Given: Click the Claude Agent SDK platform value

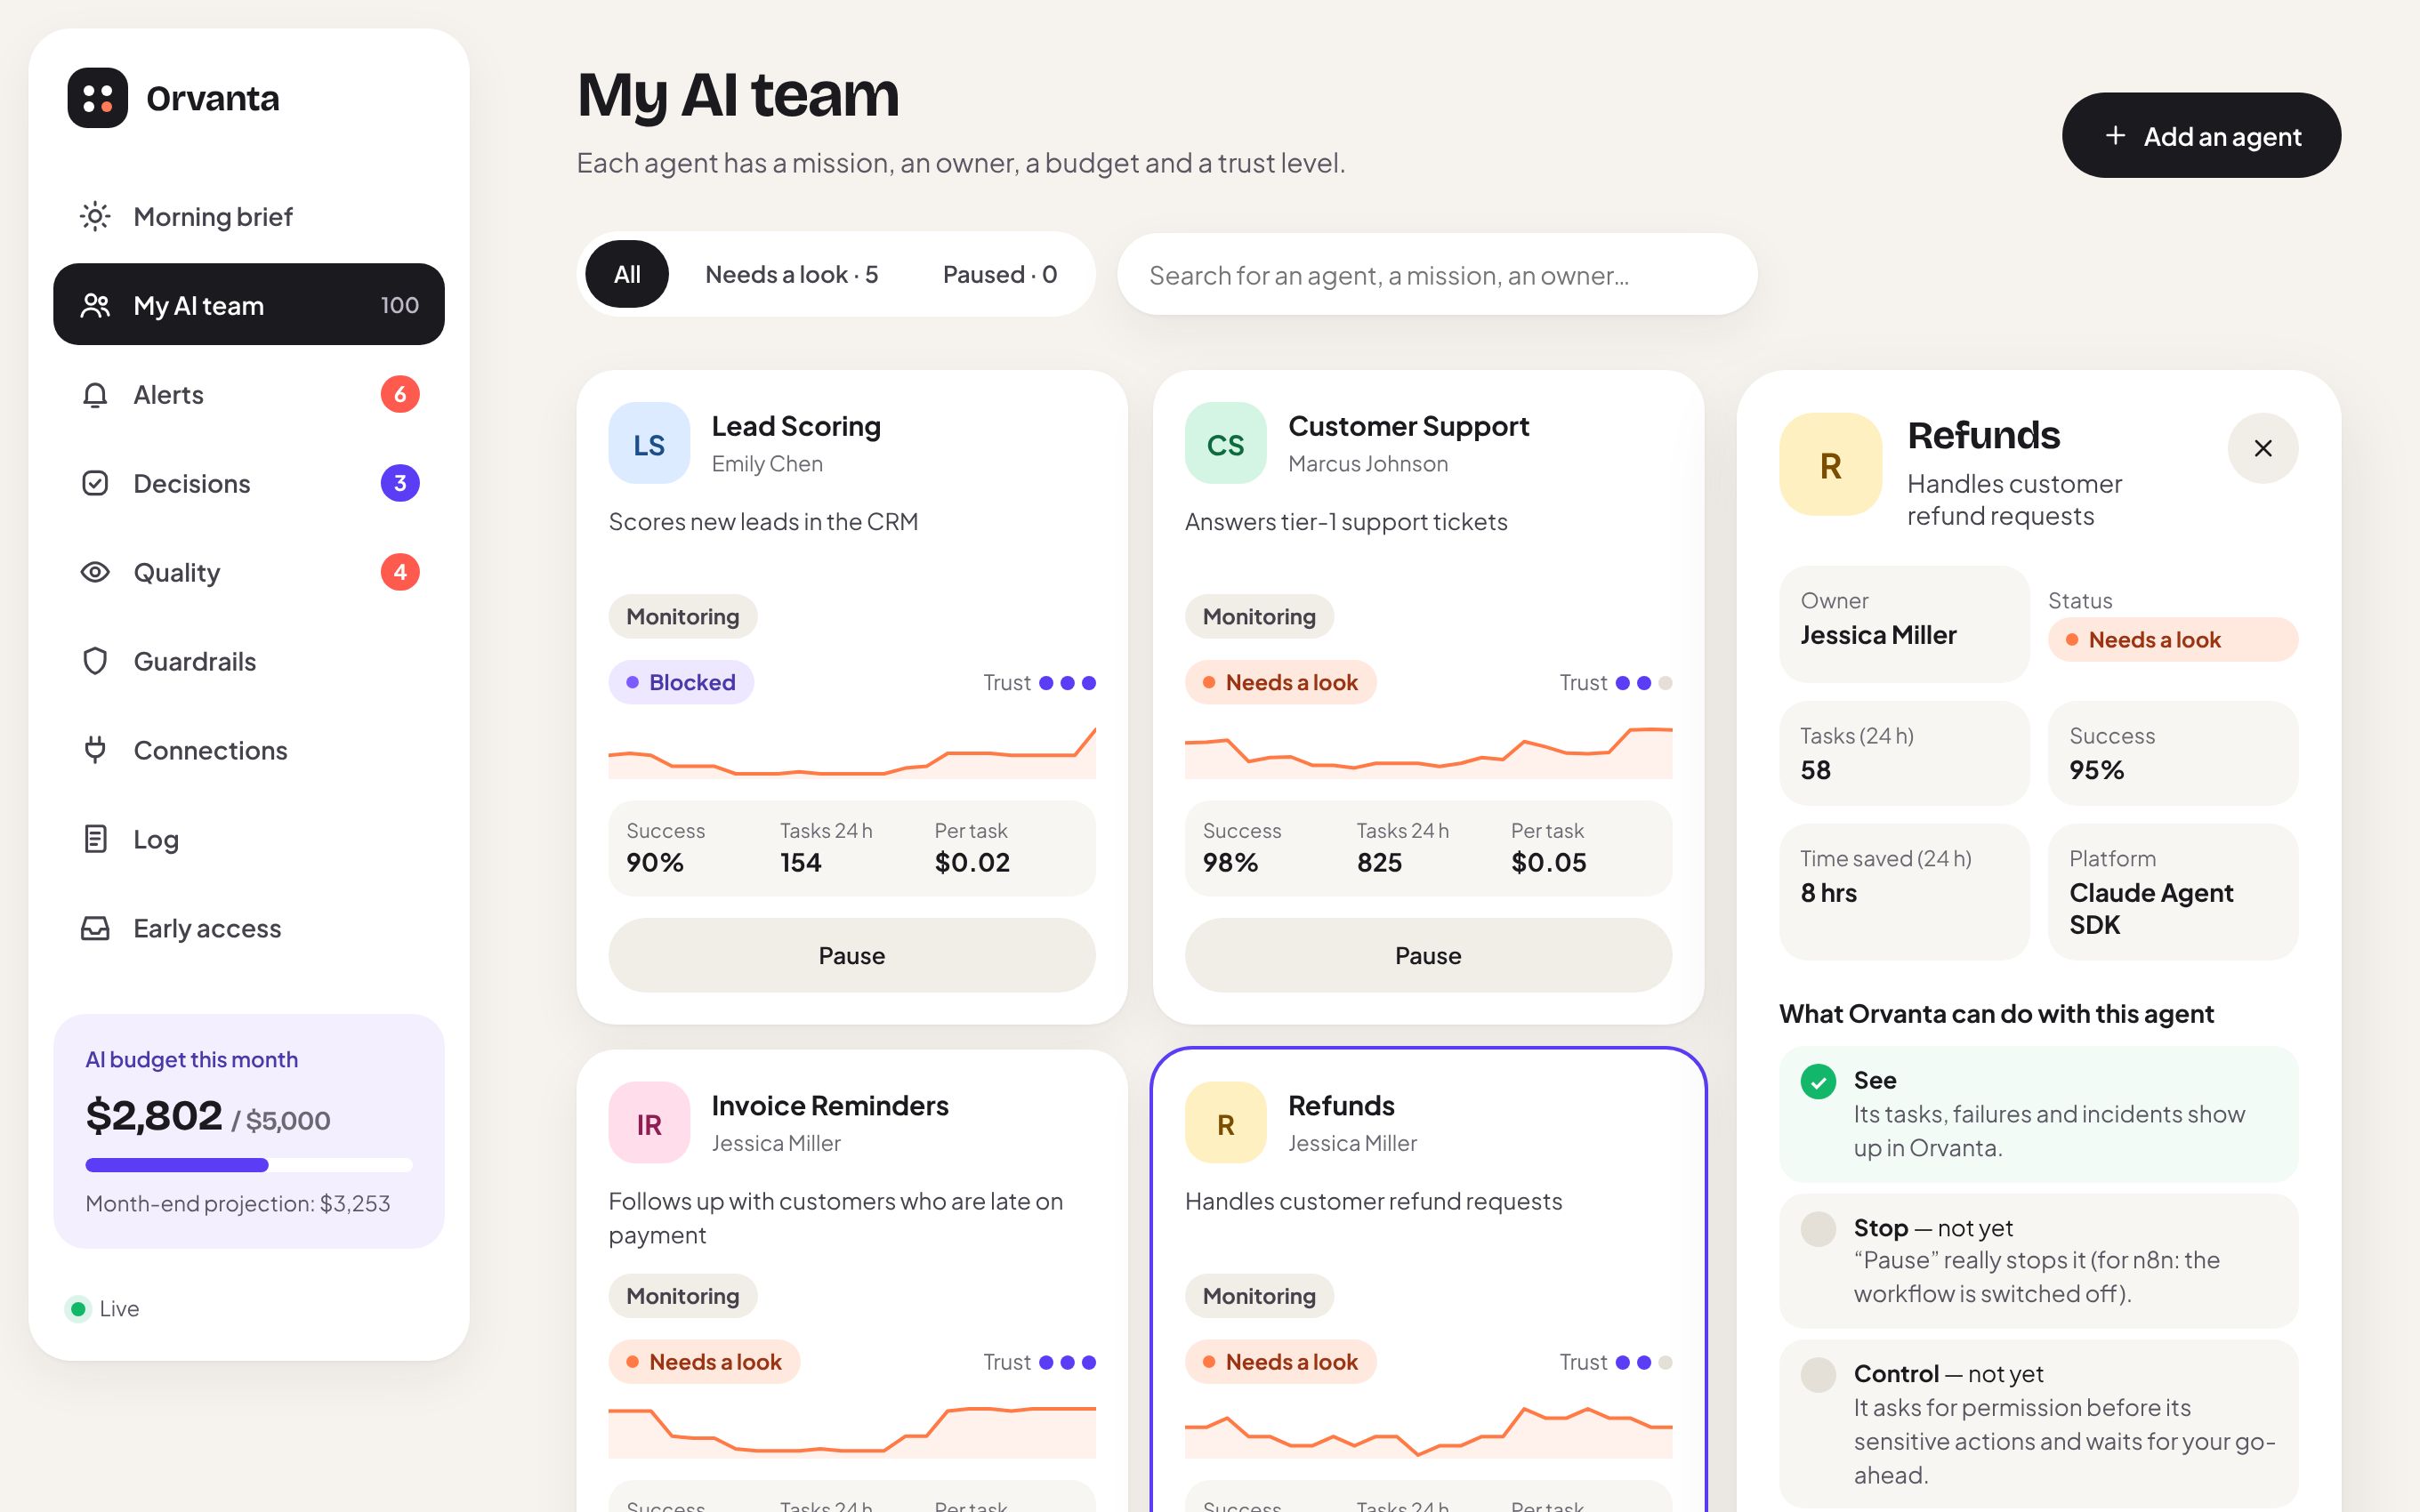Looking at the screenshot, I should point(2151,908).
